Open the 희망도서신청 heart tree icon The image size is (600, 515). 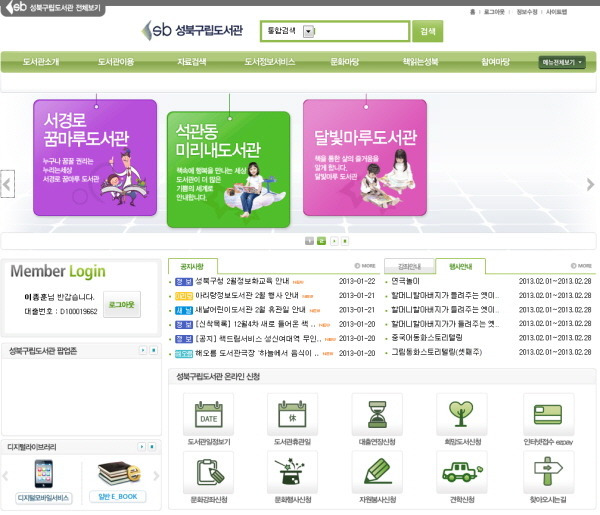(x=461, y=414)
